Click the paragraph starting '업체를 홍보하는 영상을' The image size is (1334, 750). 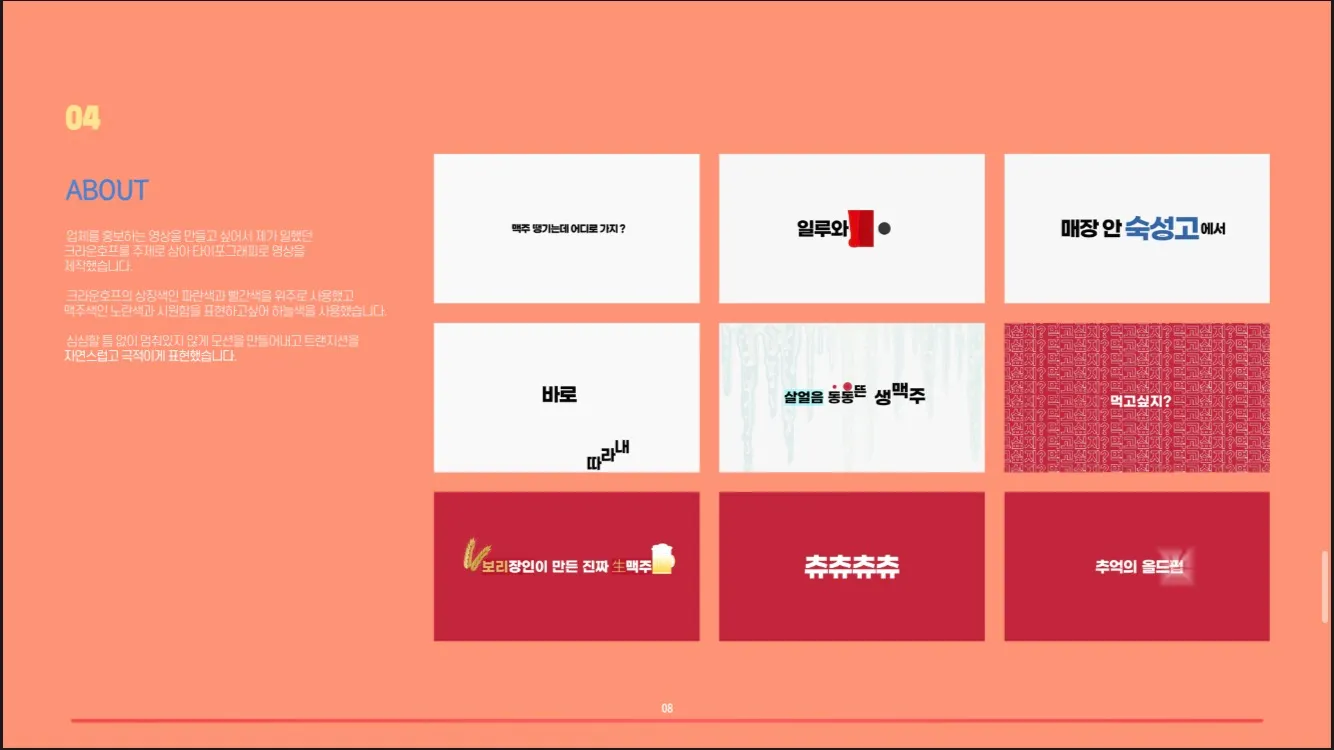(188, 251)
